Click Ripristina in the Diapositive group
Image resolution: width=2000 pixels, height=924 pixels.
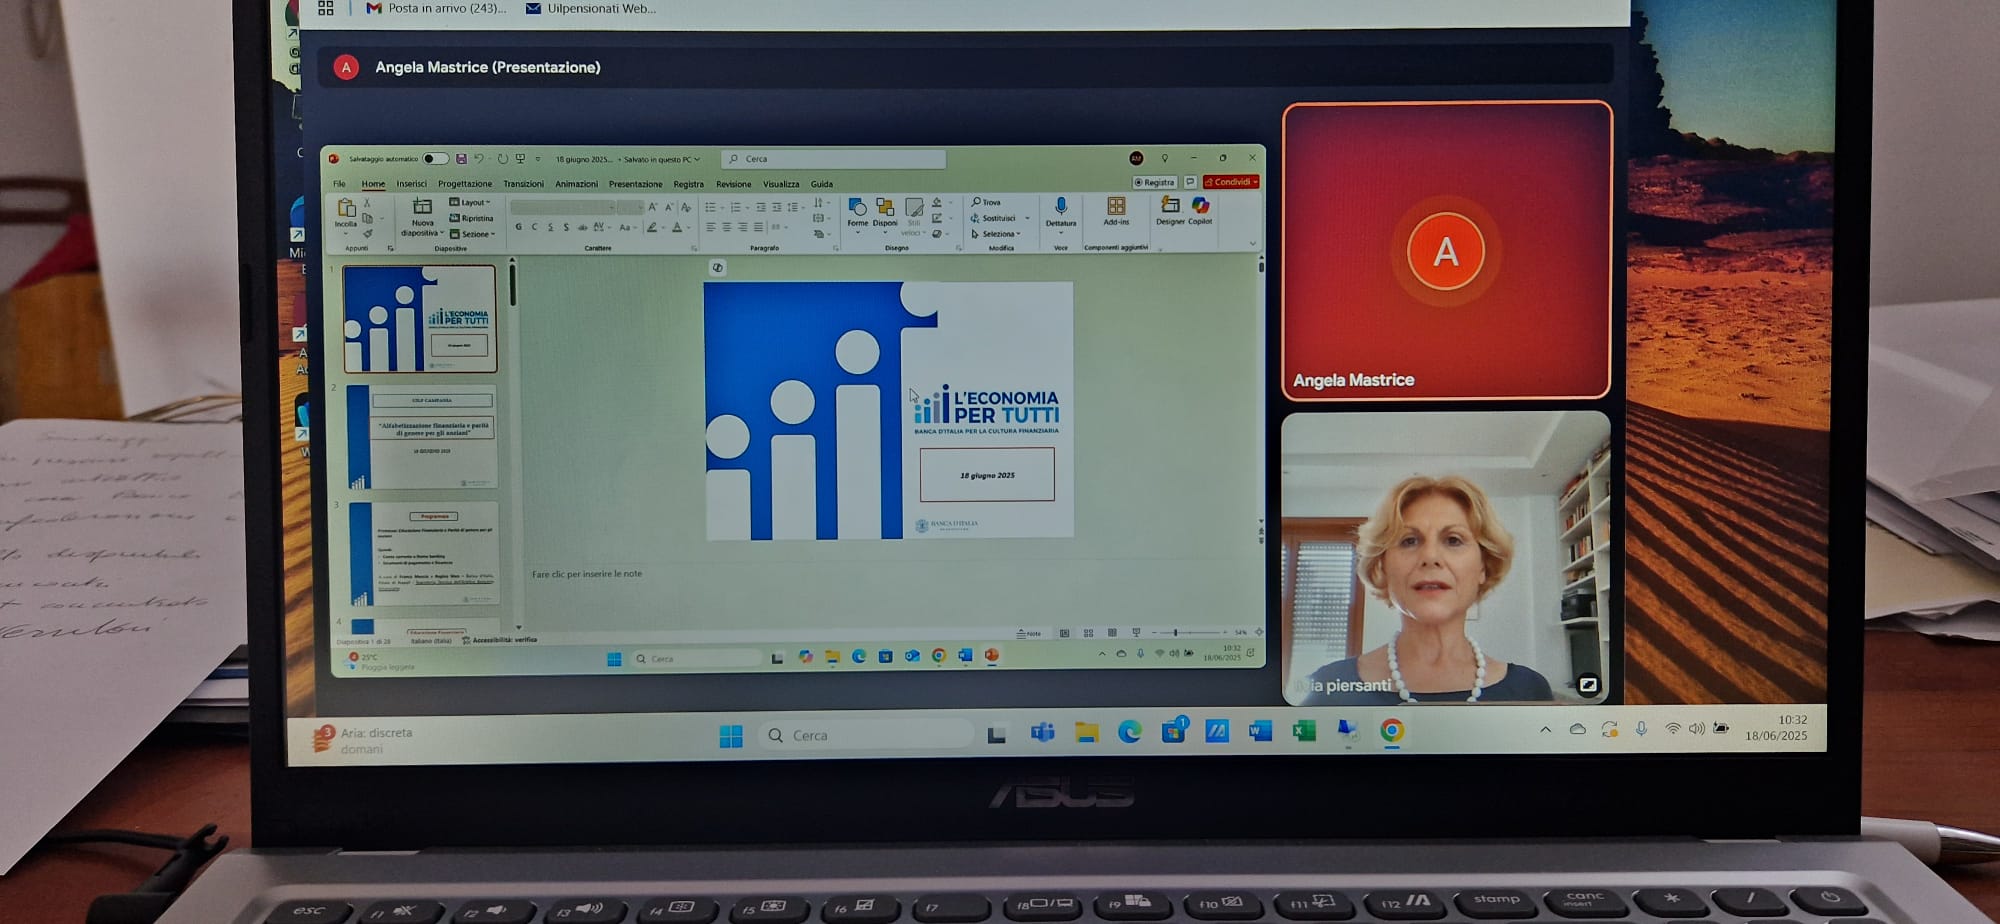tap(471, 218)
